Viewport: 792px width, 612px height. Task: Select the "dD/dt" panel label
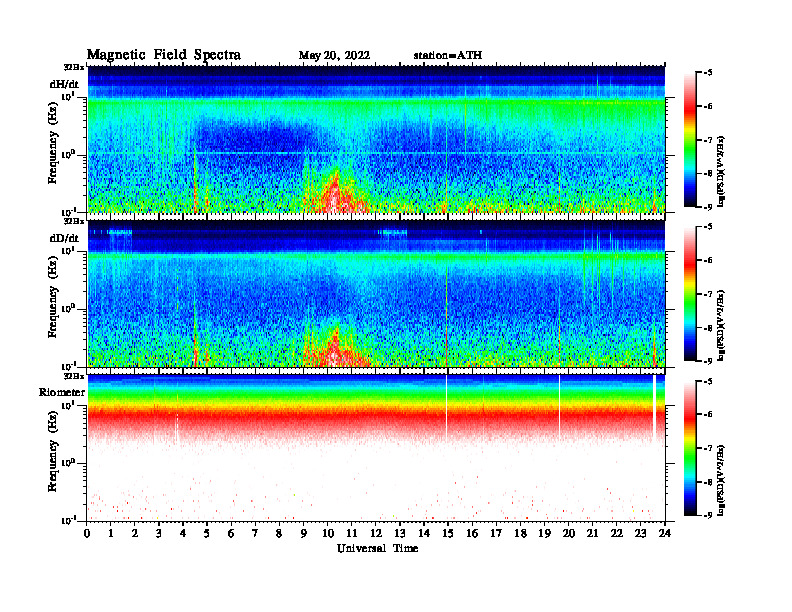(x=64, y=238)
